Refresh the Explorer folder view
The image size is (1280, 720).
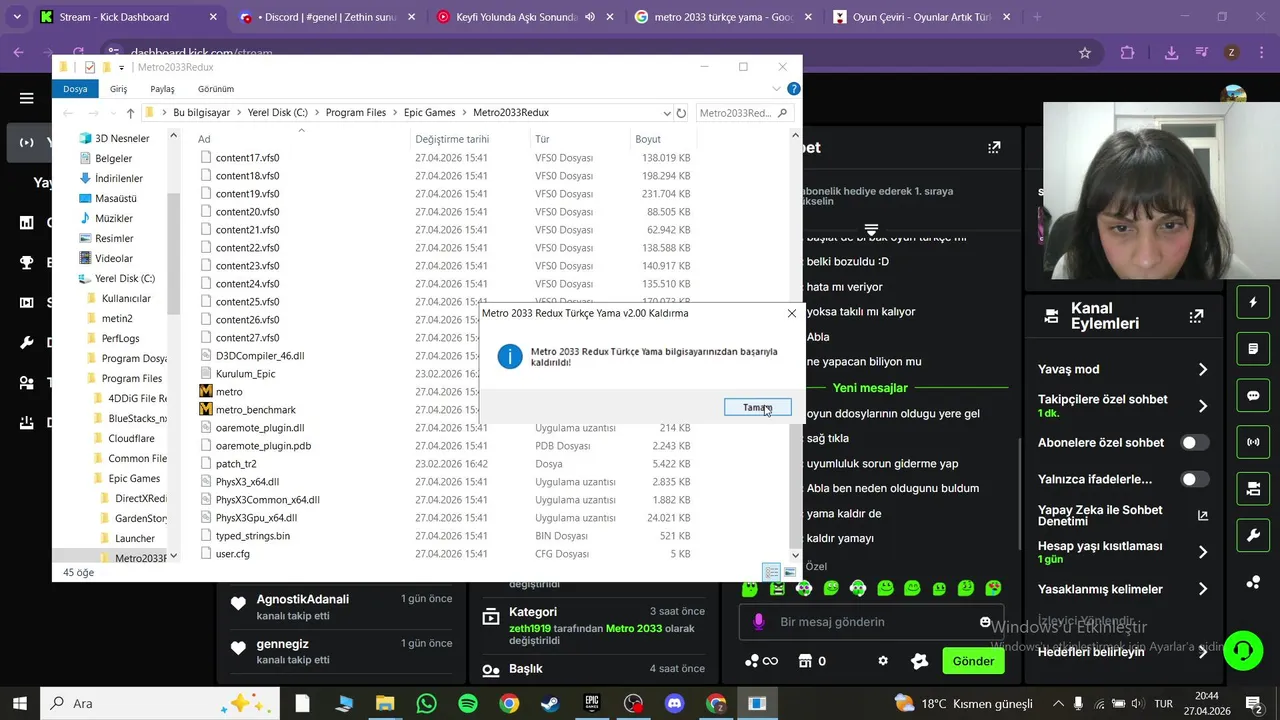[681, 113]
